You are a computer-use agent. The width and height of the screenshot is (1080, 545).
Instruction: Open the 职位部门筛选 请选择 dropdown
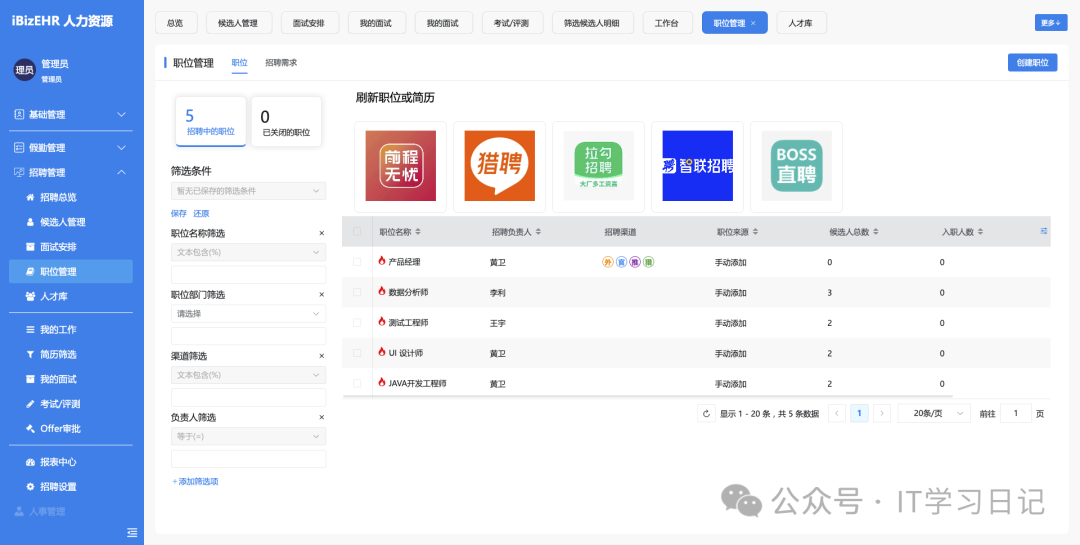click(248, 313)
